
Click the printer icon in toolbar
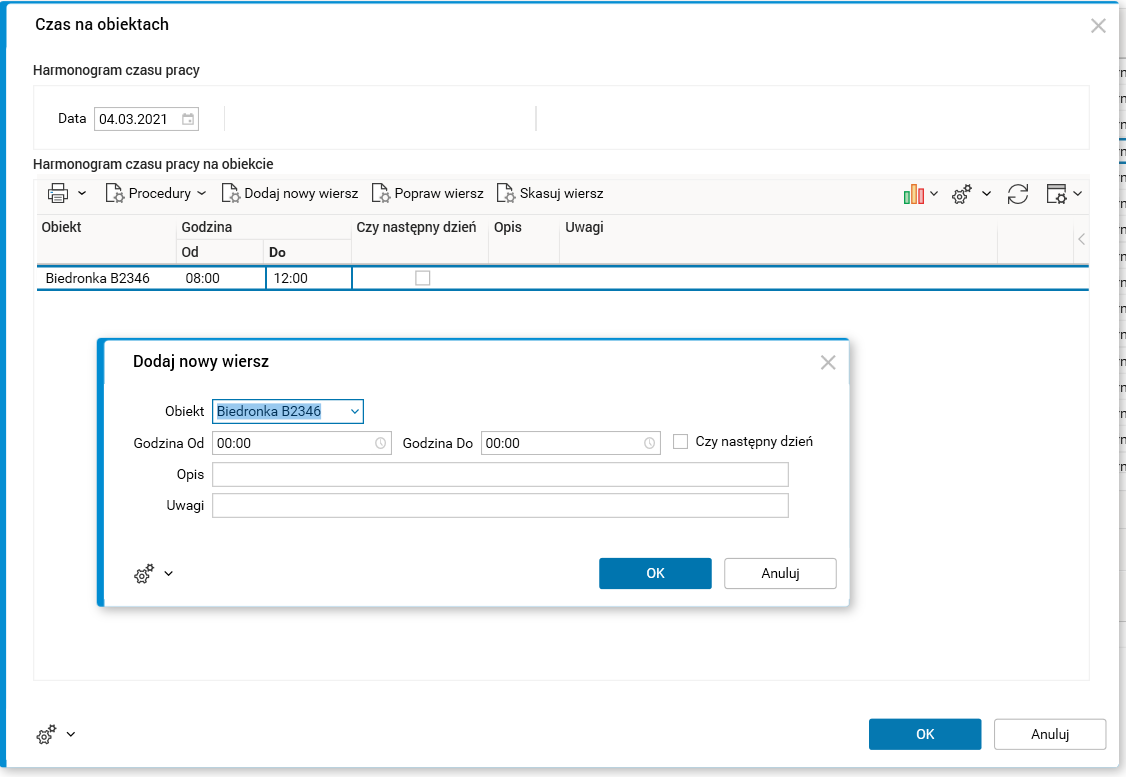tap(58, 194)
